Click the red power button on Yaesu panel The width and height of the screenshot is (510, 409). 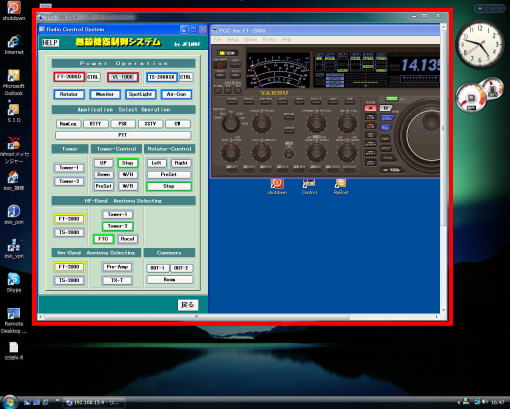point(220,65)
